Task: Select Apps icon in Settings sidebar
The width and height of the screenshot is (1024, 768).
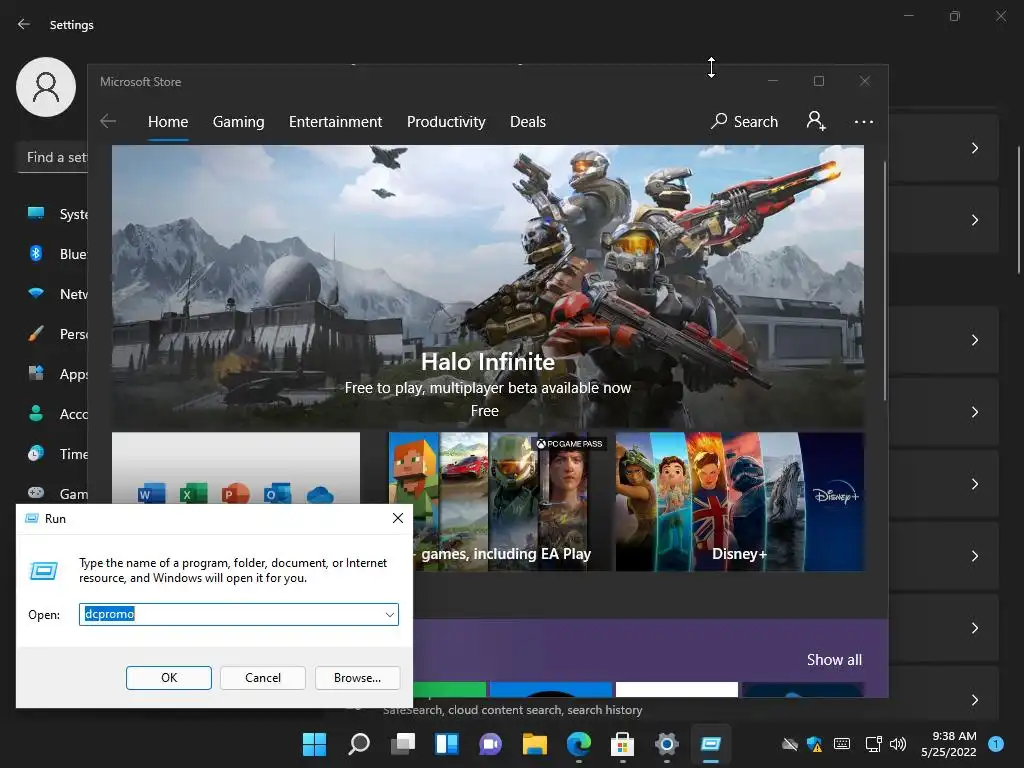Action: click(36, 374)
